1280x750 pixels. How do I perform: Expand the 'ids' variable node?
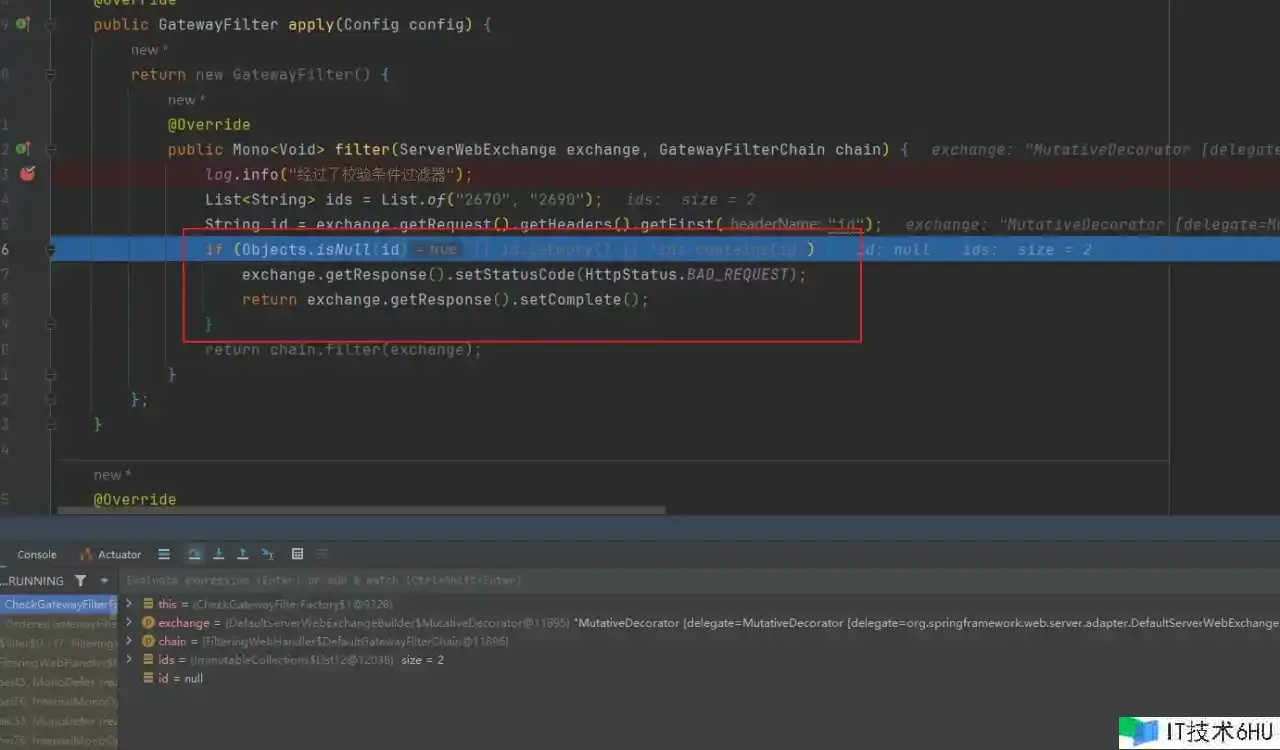(128, 660)
